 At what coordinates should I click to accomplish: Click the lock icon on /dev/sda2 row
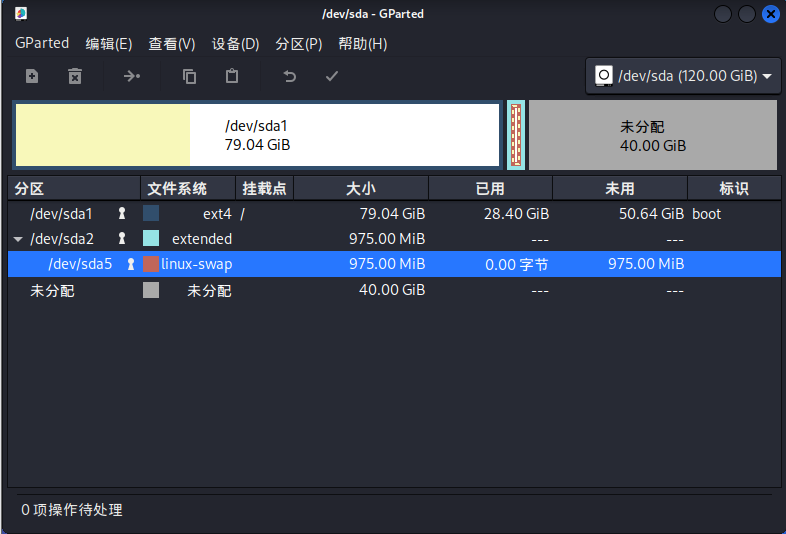pos(121,238)
